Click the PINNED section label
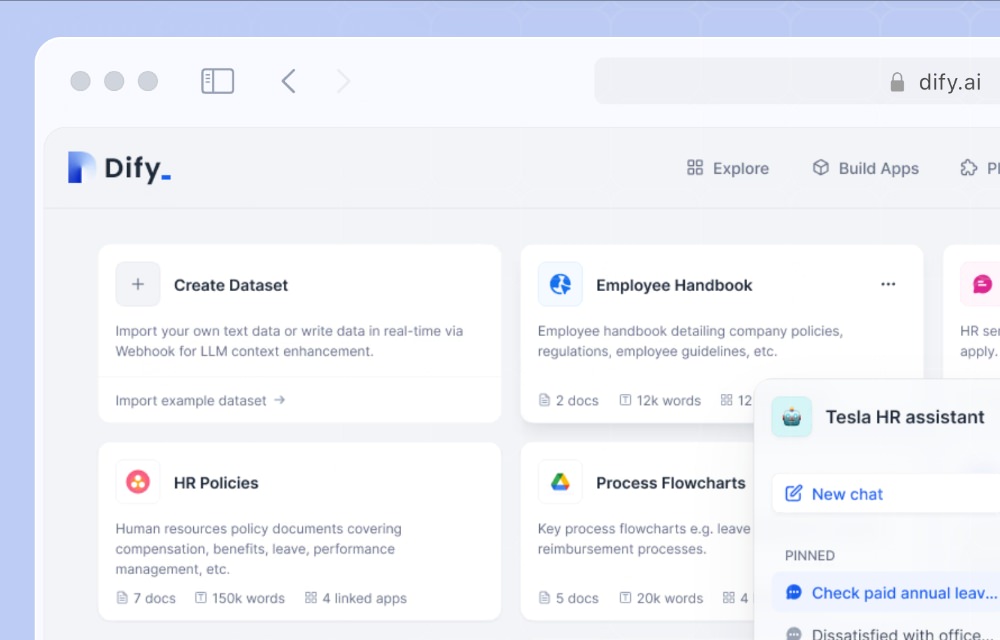This screenshot has height=640, width=1000. point(809,555)
